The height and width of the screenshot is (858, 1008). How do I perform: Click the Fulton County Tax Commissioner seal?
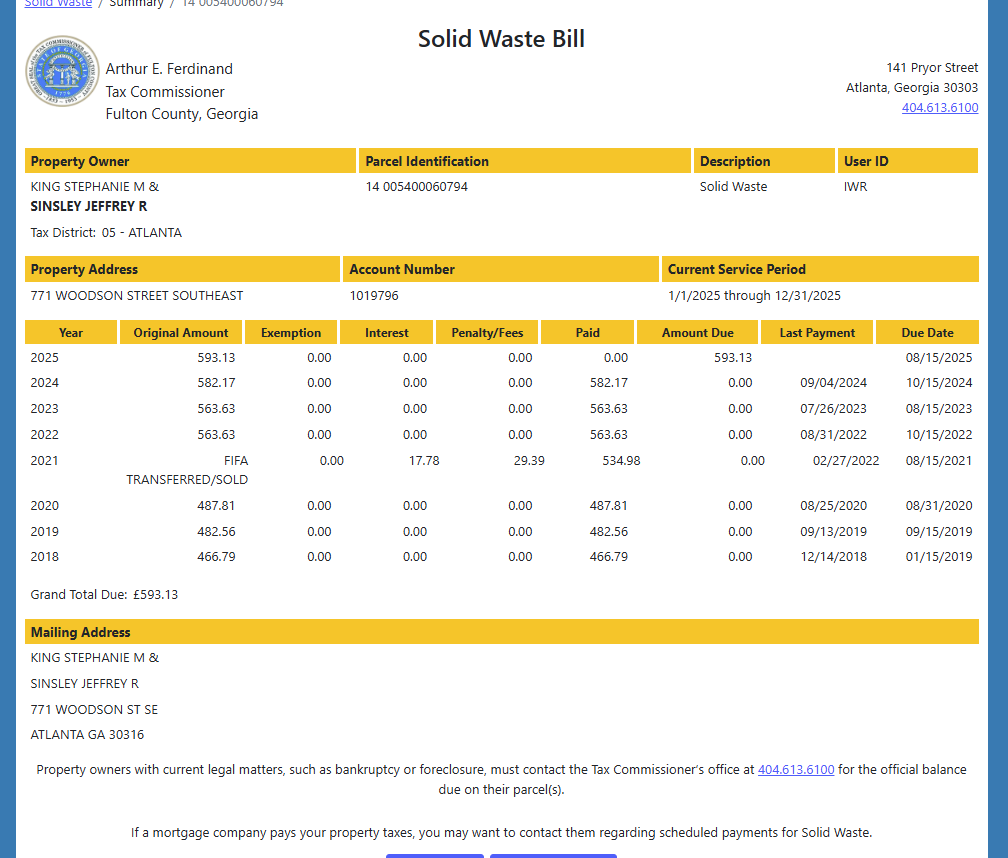[x=62, y=72]
